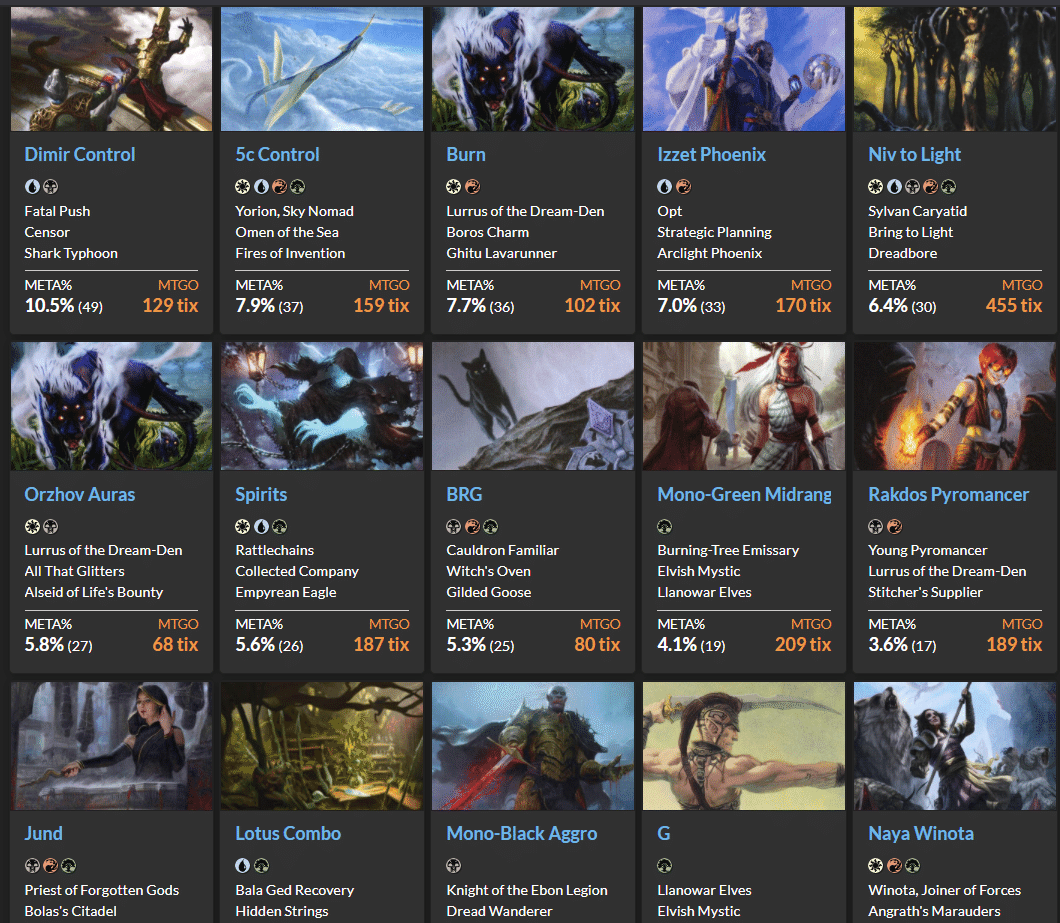The width and height of the screenshot is (1060, 923).
Task: Click the green mana icon under Mono-Green Midrange
Action: pos(665,527)
